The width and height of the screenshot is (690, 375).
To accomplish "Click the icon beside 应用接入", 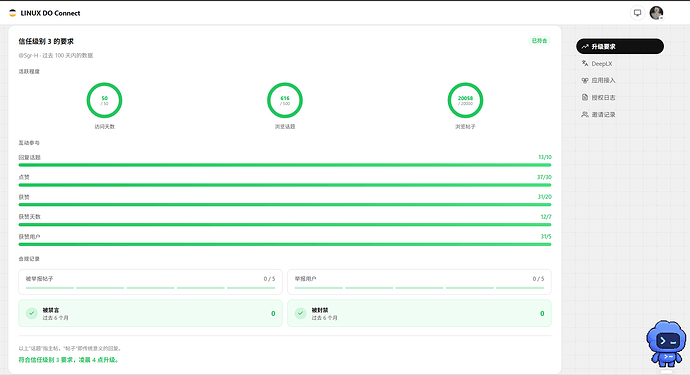I will pyautogui.click(x=585, y=81).
